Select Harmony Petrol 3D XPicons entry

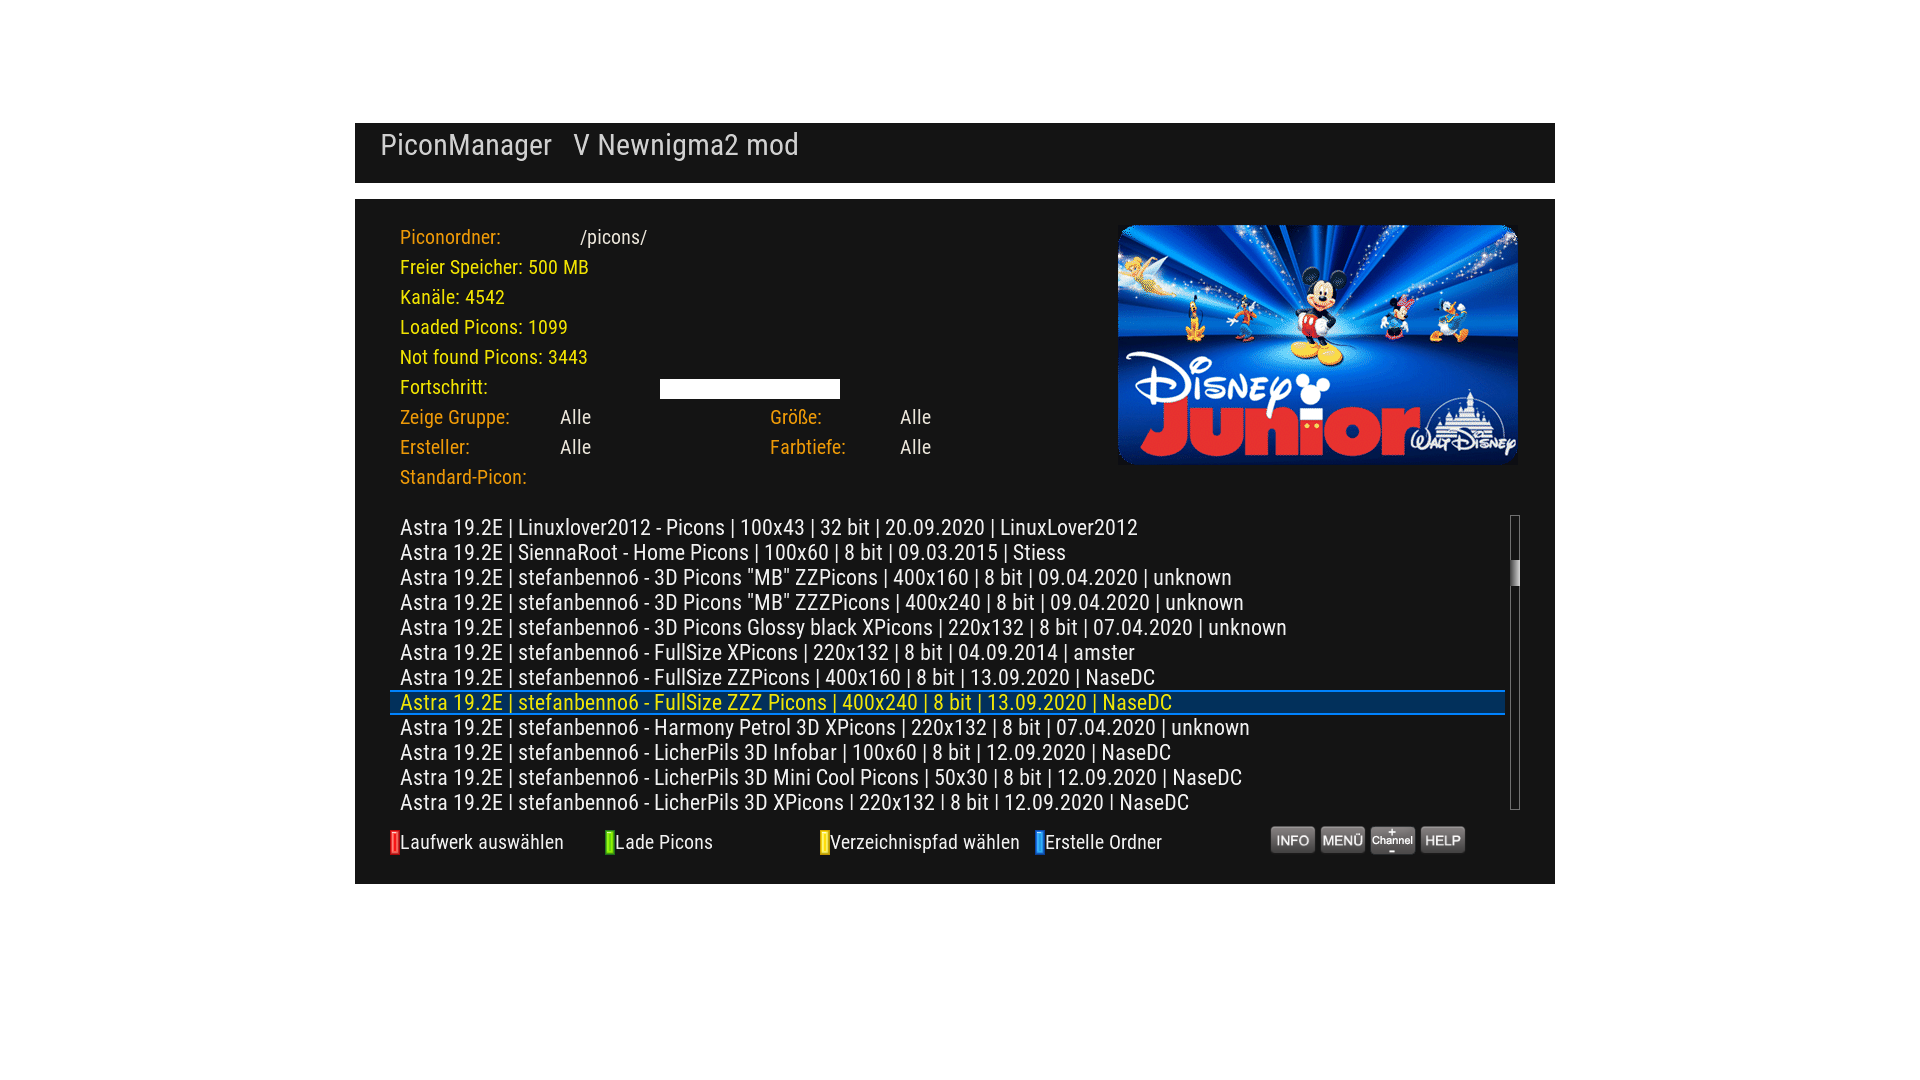coord(824,727)
